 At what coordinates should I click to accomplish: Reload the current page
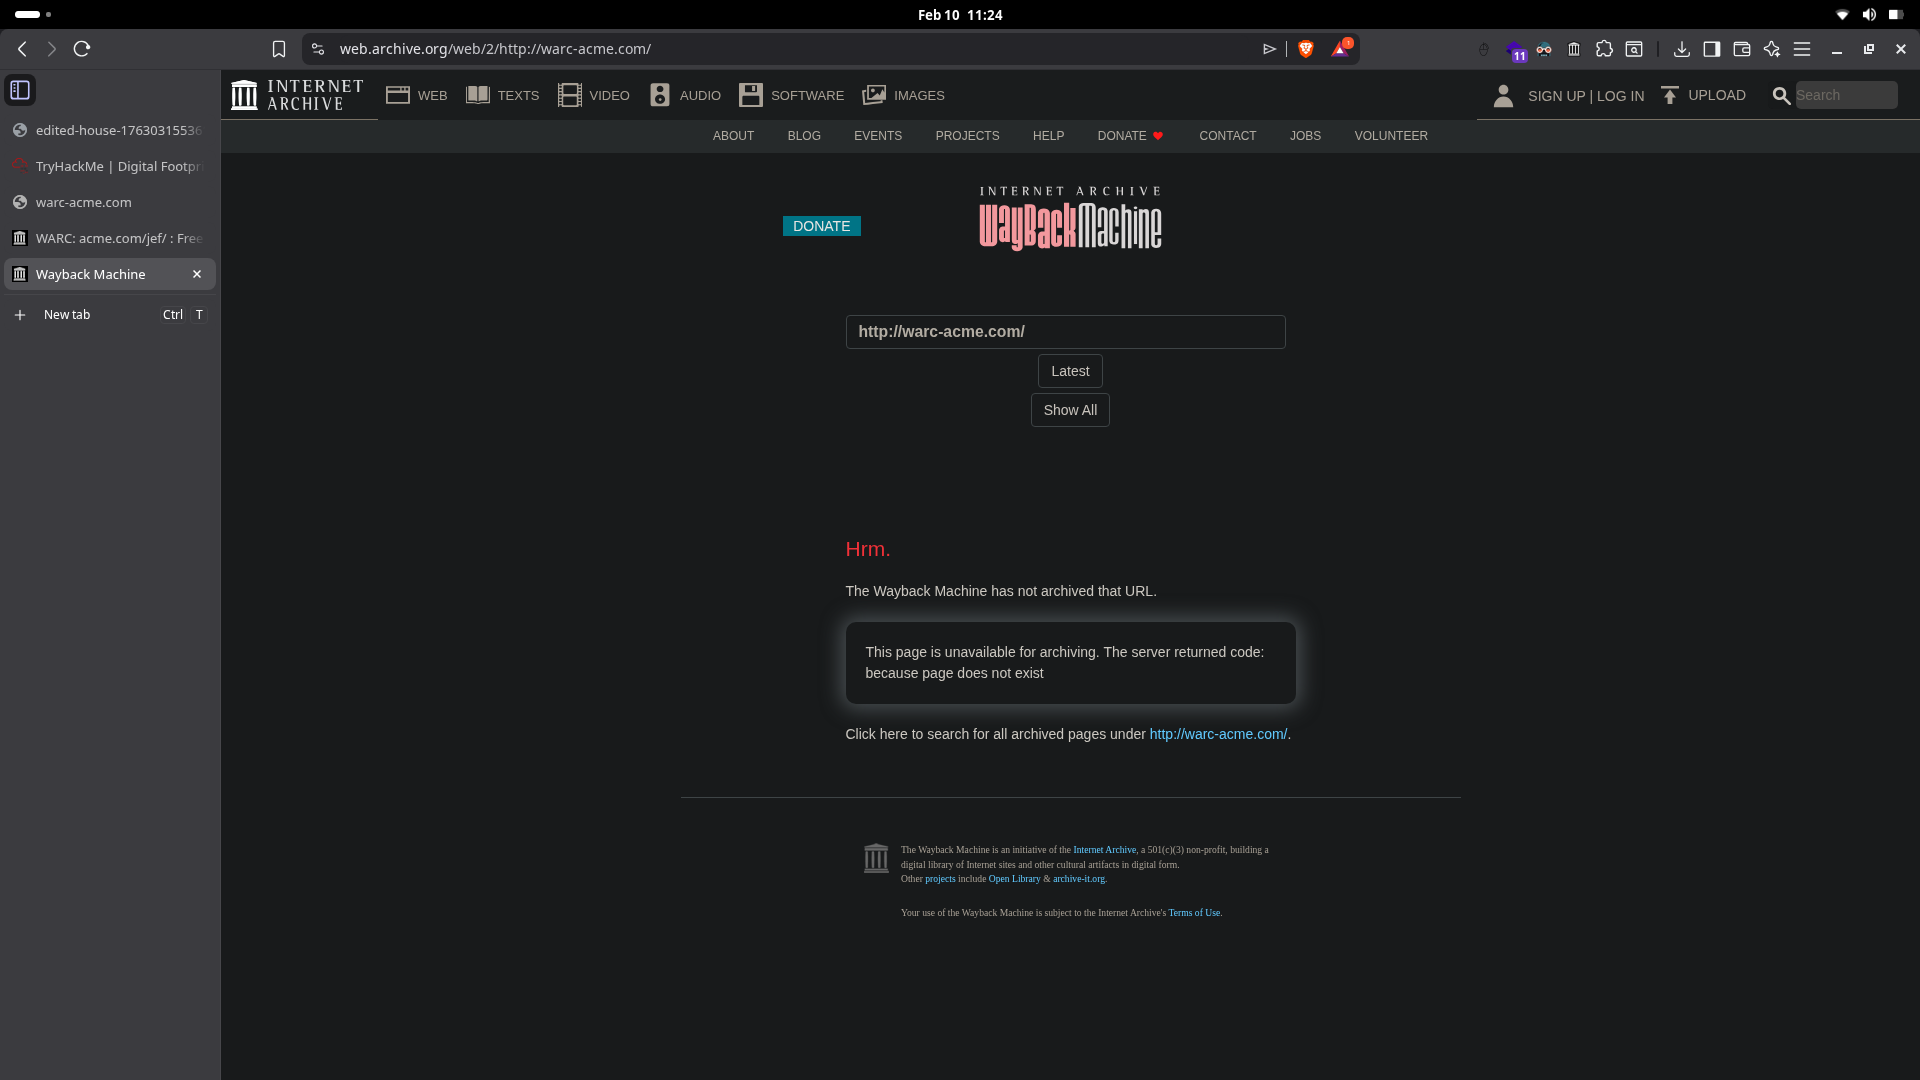click(82, 49)
